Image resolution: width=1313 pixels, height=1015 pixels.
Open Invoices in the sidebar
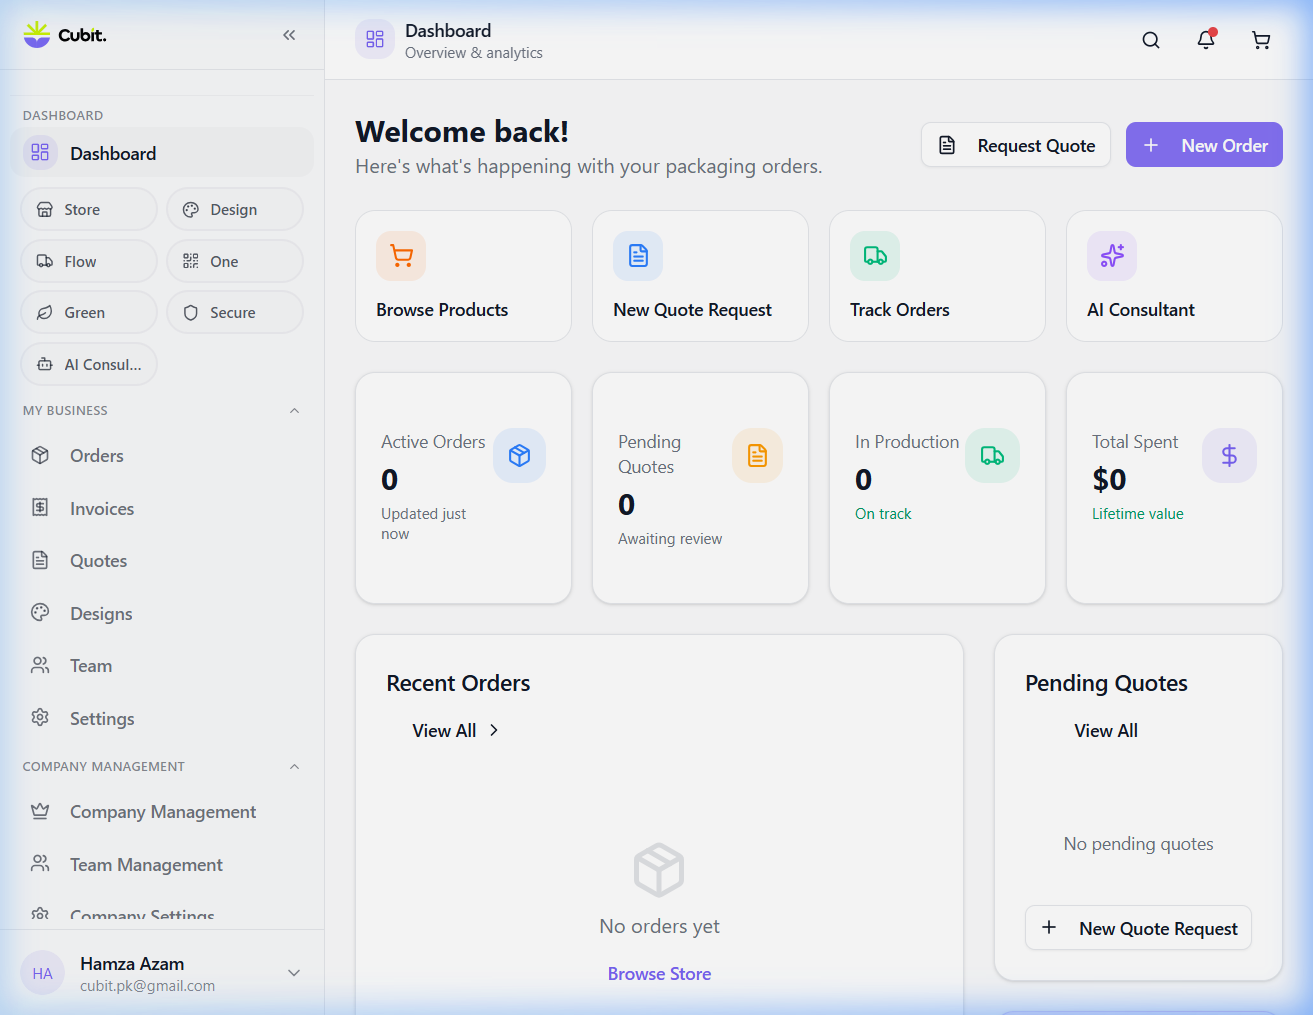[x=163, y=508]
